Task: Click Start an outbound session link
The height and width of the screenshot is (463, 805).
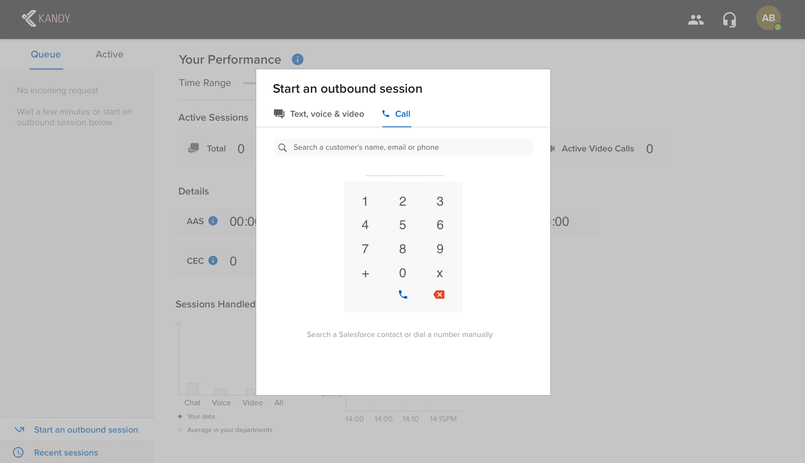Action: point(86,430)
